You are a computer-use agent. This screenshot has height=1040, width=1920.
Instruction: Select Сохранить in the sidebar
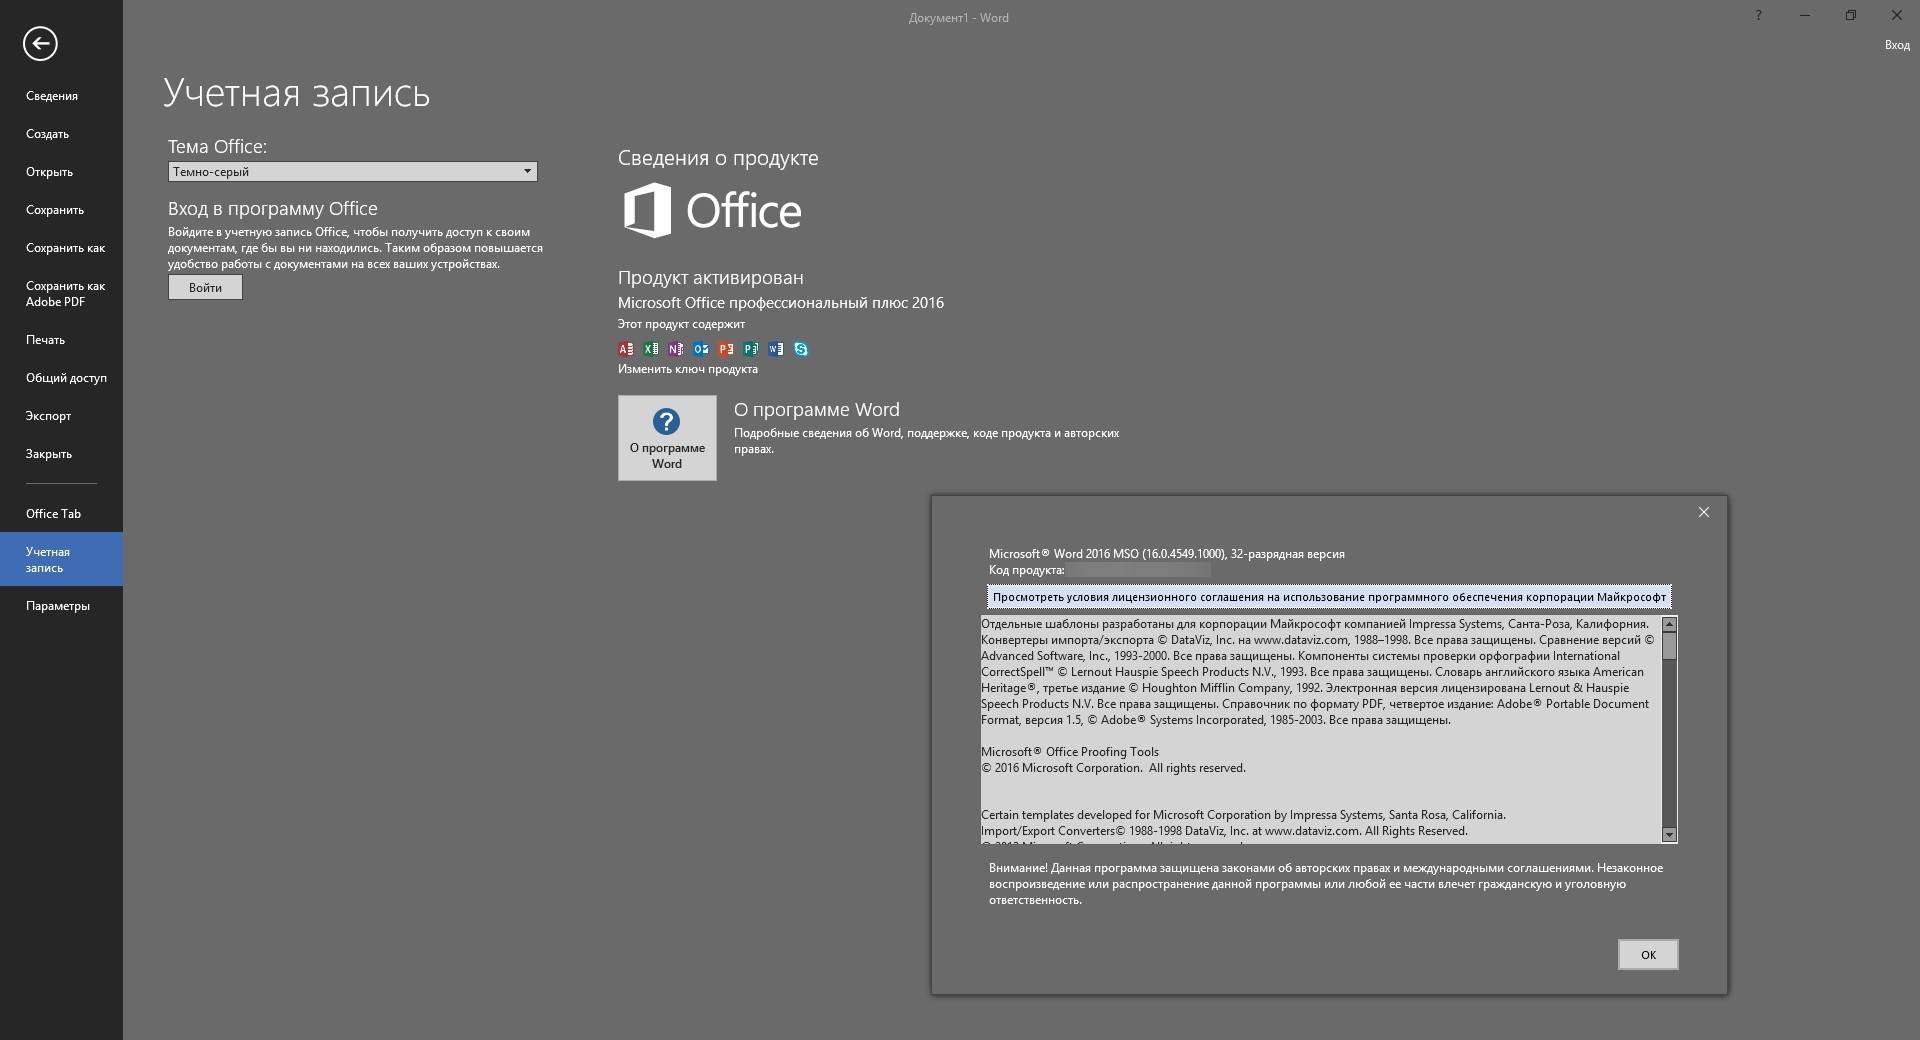pyautogui.click(x=61, y=210)
